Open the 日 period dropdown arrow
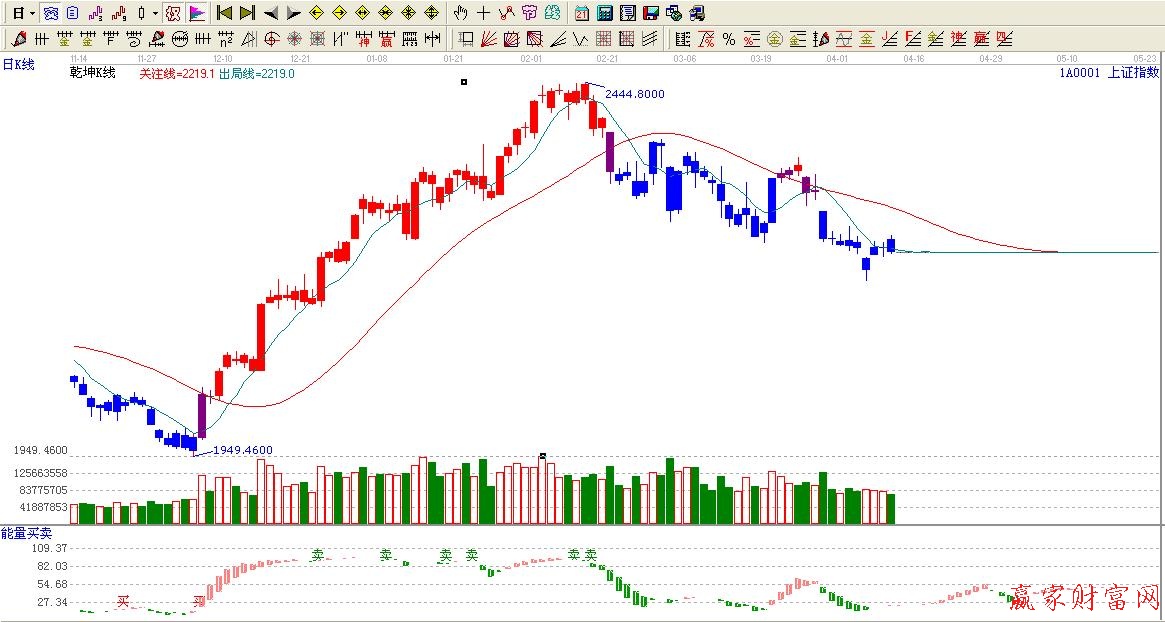This screenshot has width=1165, height=622. 32,13
